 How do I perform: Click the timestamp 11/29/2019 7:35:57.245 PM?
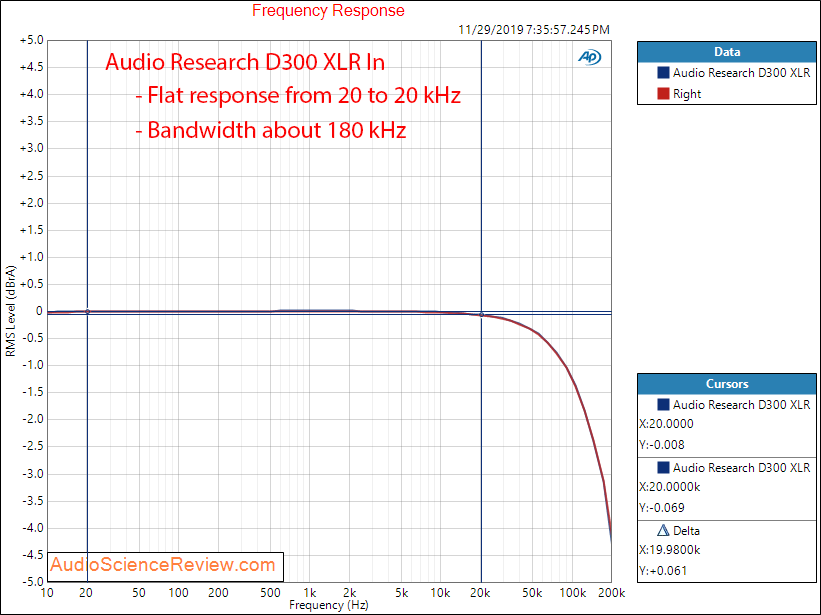coord(534,30)
